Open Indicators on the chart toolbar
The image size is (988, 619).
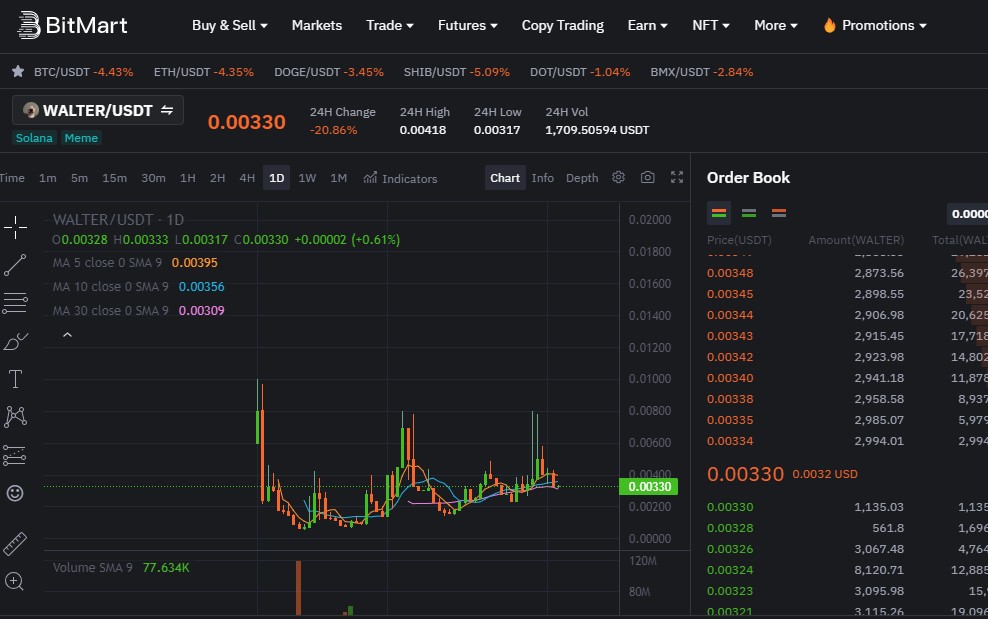coord(400,178)
